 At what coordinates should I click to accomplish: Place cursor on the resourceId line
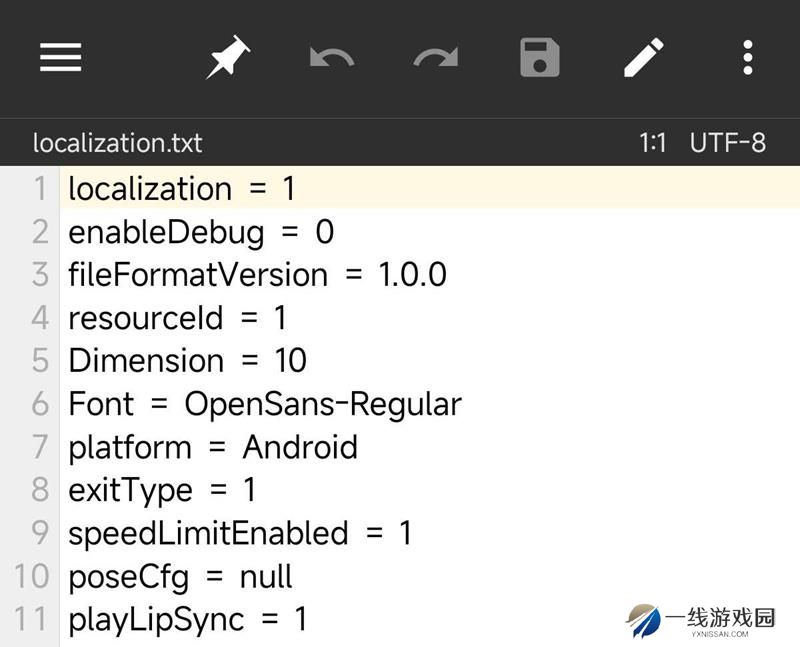pos(177,318)
